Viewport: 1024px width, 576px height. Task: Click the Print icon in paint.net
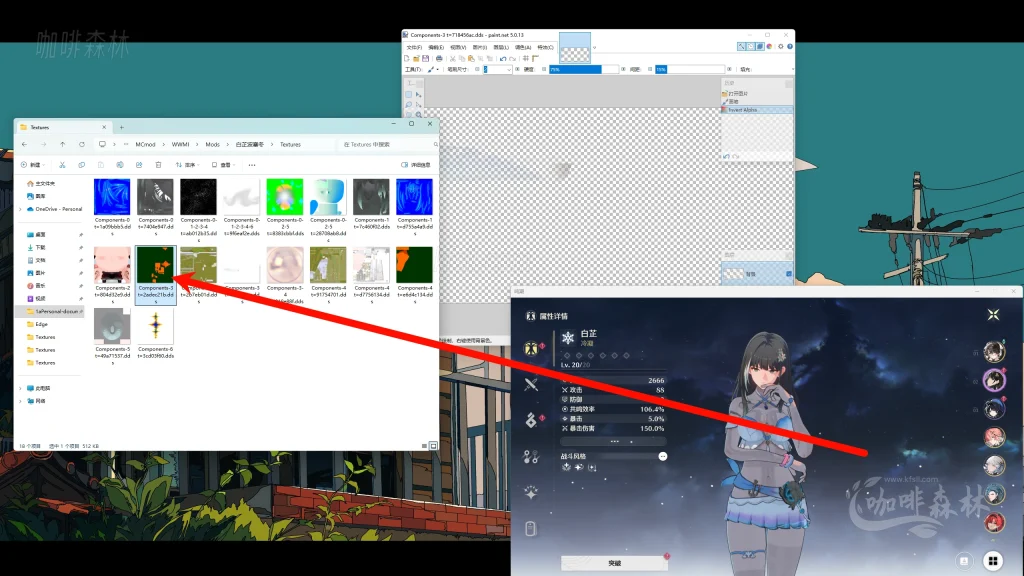click(x=439, y=58)
